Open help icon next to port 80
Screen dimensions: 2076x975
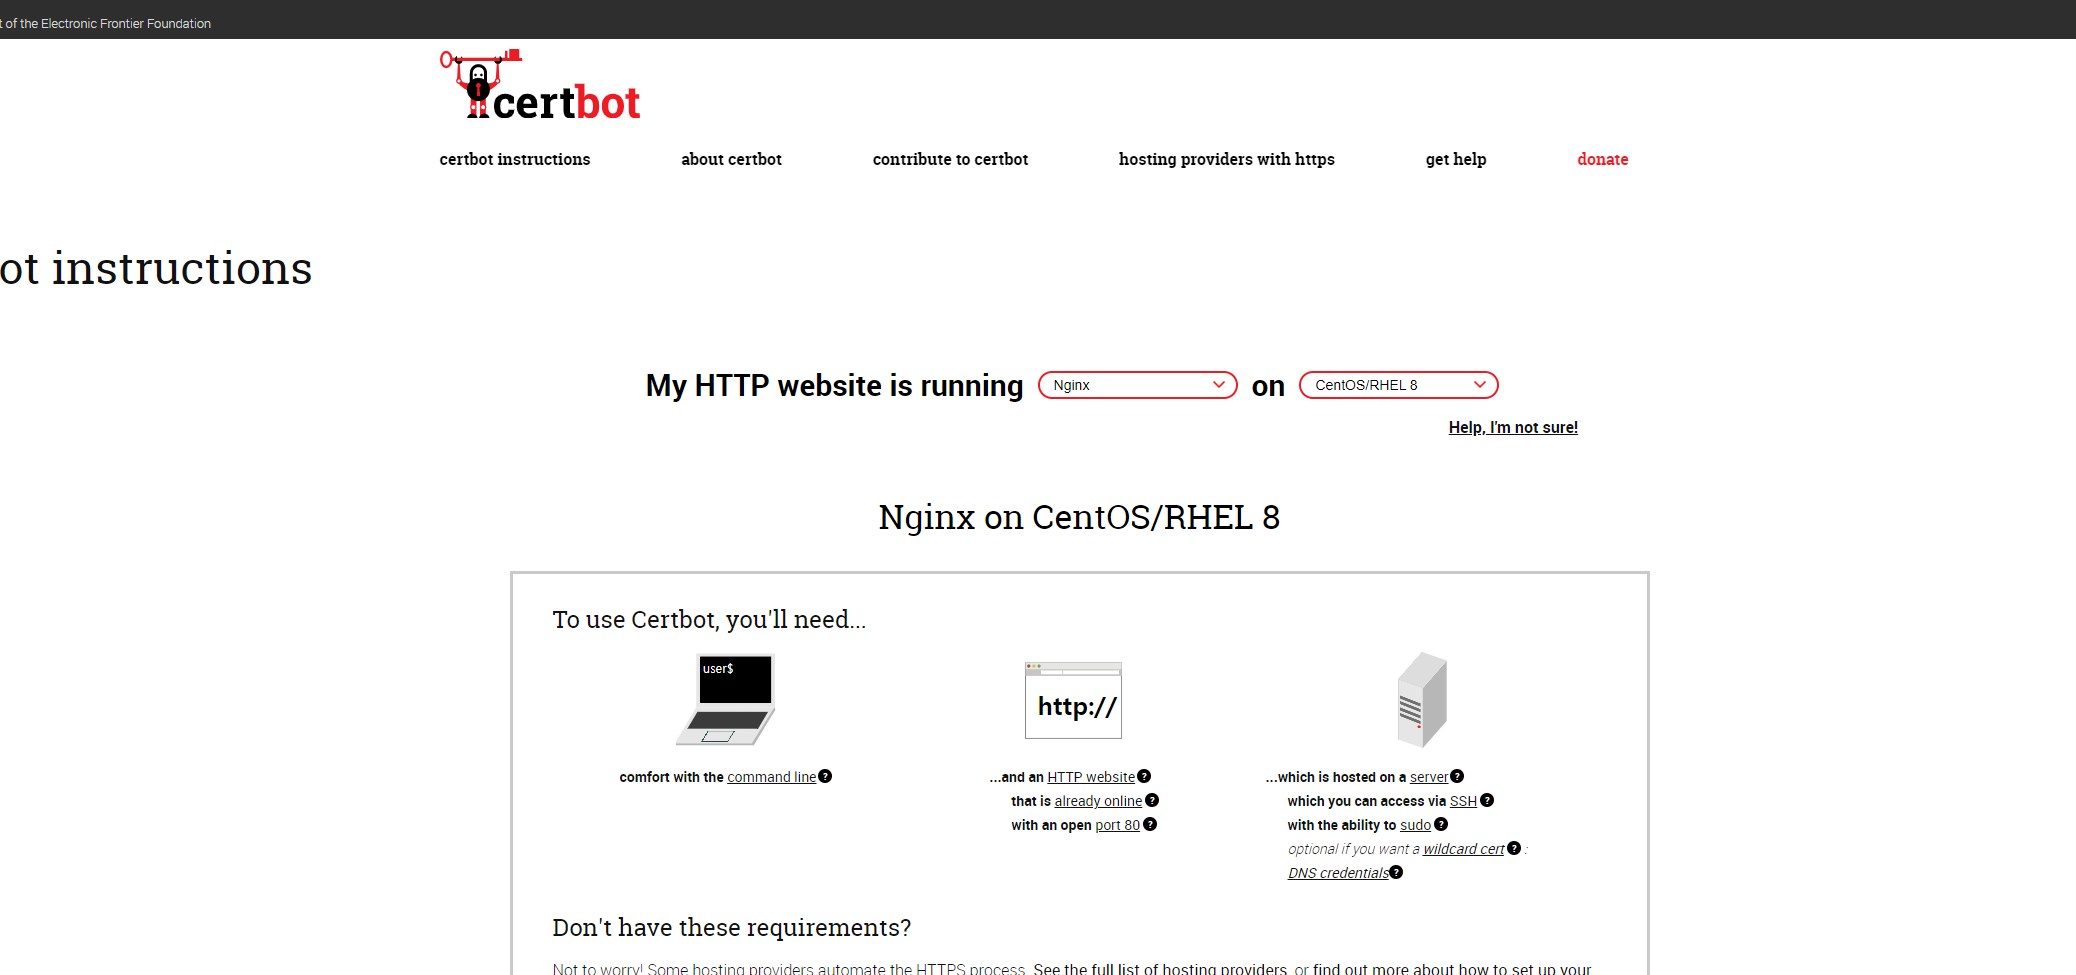(x=1150, y=824)
